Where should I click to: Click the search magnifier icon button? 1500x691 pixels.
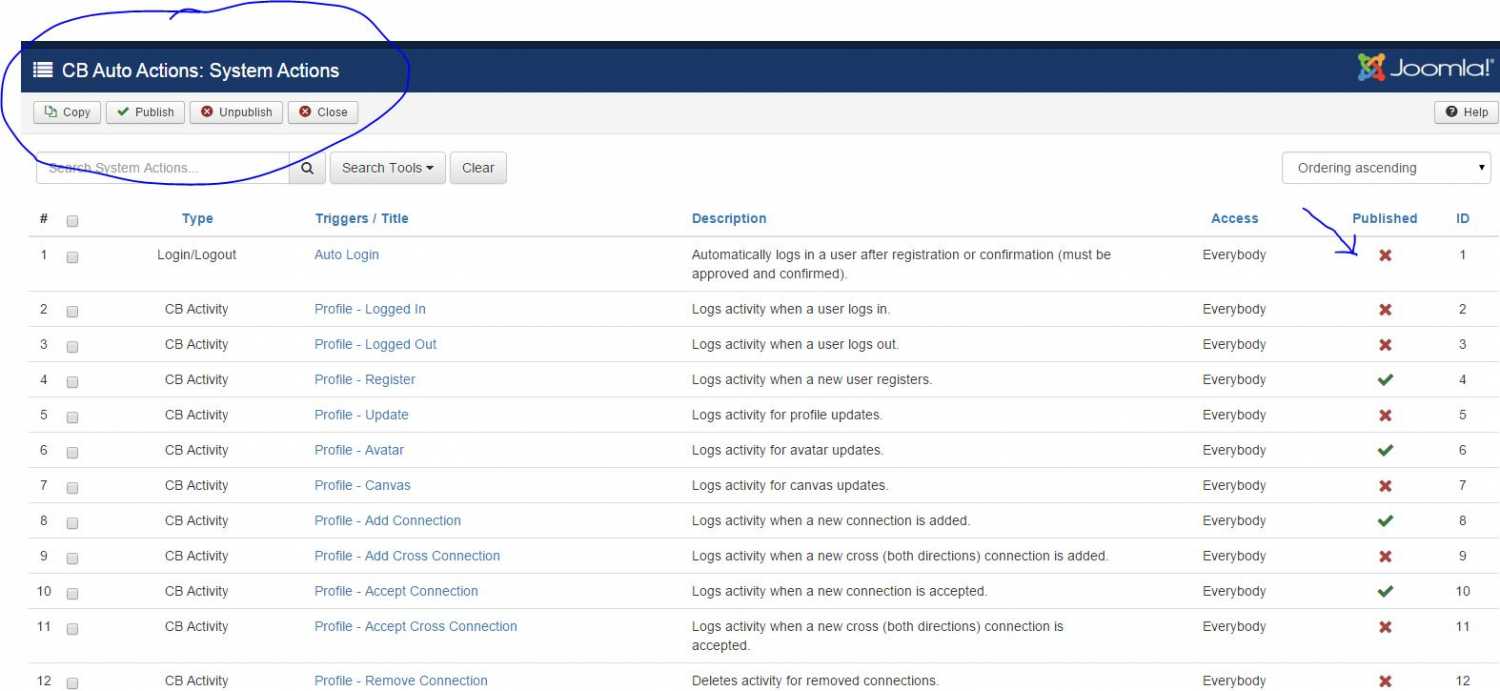pyautogui.click(x=307, y=168)
